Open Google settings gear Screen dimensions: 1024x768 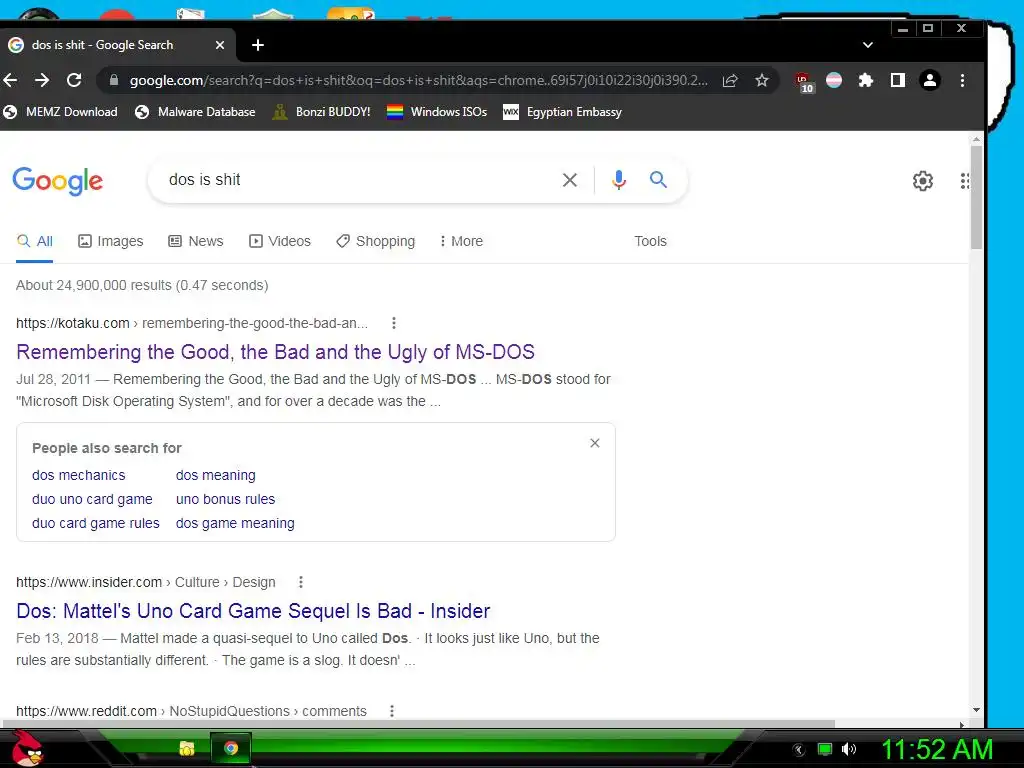point(923,181)
